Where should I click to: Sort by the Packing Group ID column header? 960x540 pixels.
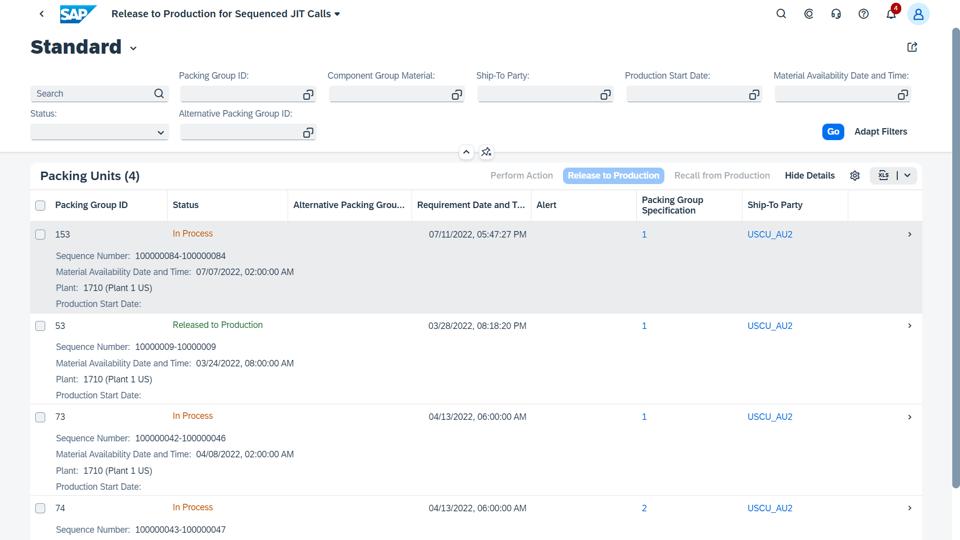[x=91, y=205]
